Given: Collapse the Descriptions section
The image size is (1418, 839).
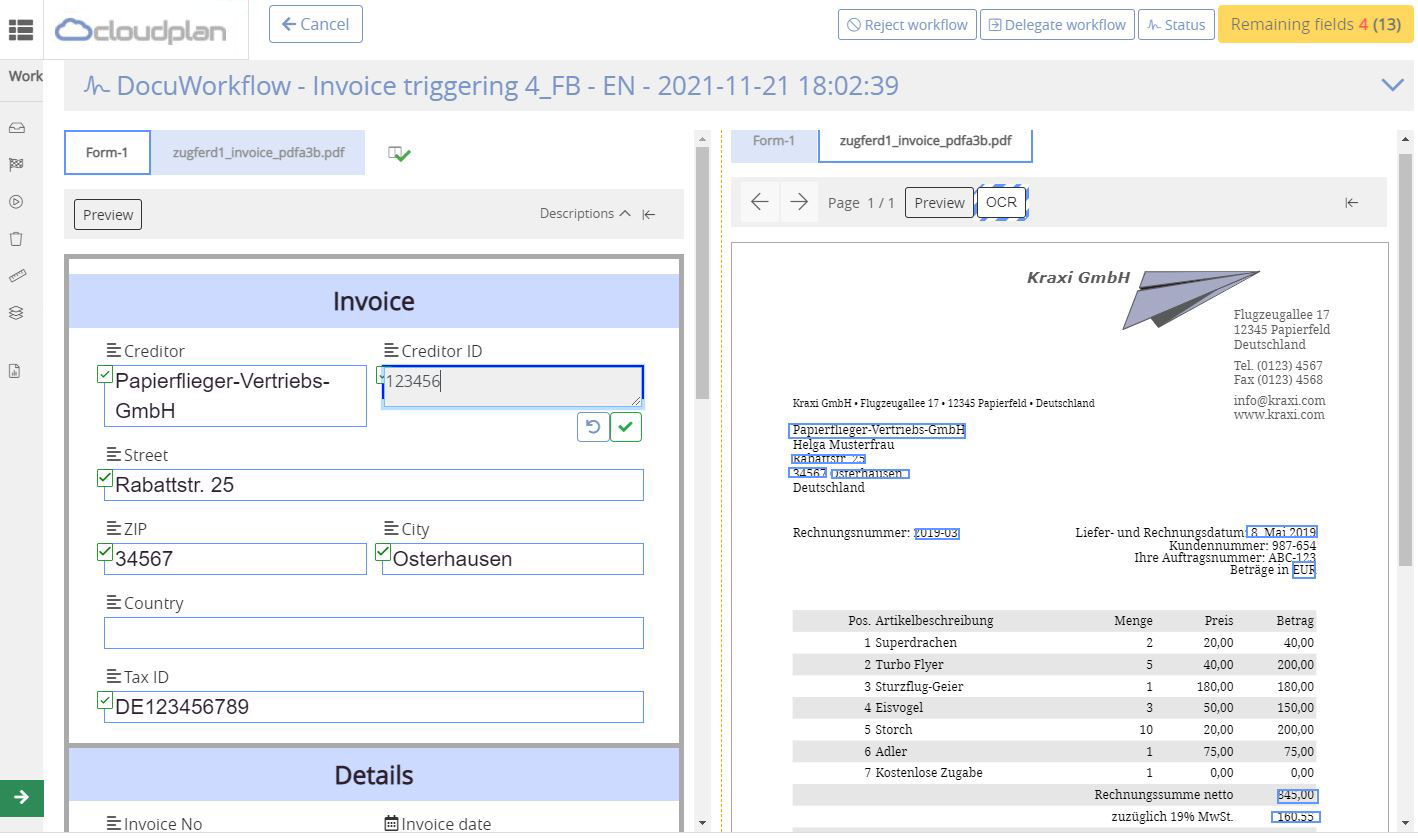Looking at the screenshot, I should pos(625,213).
